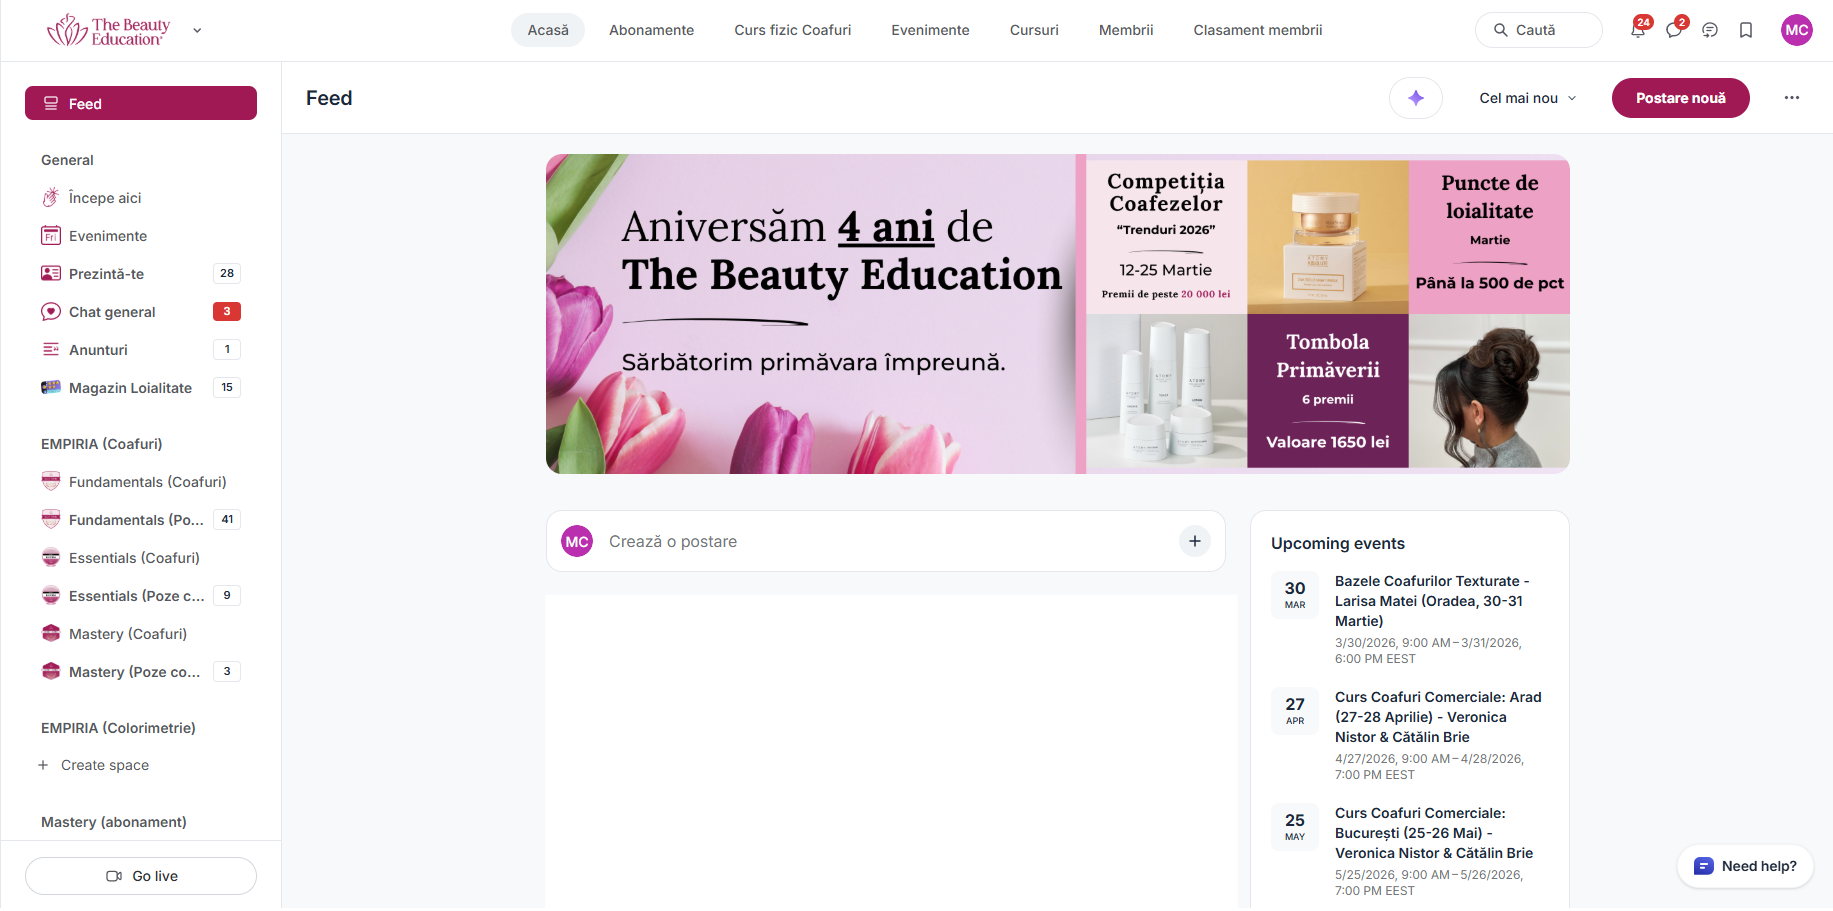1833x911 pixels.
Task: Click Create space under EMPIRIA (Colorimetrie)
Action: pos(104,765)
